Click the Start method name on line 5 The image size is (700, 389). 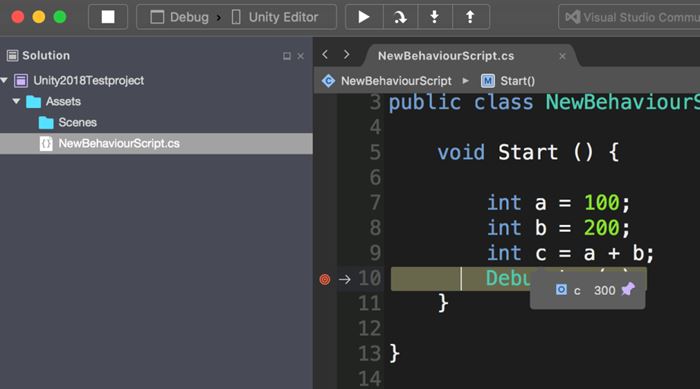click(528, 152)
